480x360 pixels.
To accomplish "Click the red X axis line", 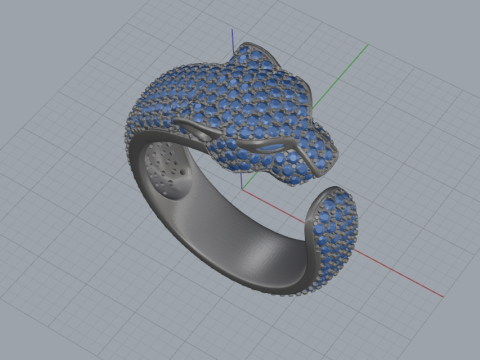I will coord(343,243).
